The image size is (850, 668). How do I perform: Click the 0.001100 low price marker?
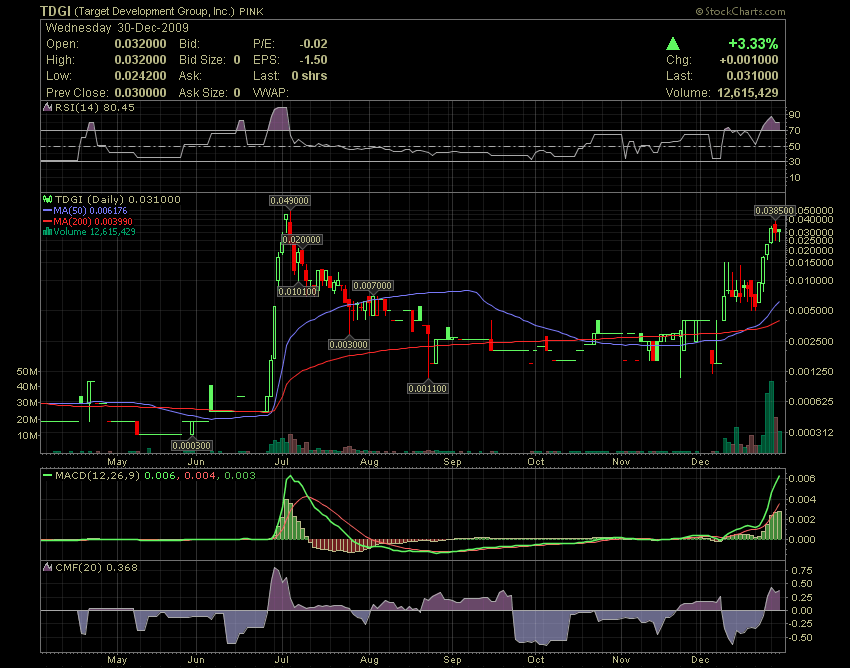pos(428,388)
